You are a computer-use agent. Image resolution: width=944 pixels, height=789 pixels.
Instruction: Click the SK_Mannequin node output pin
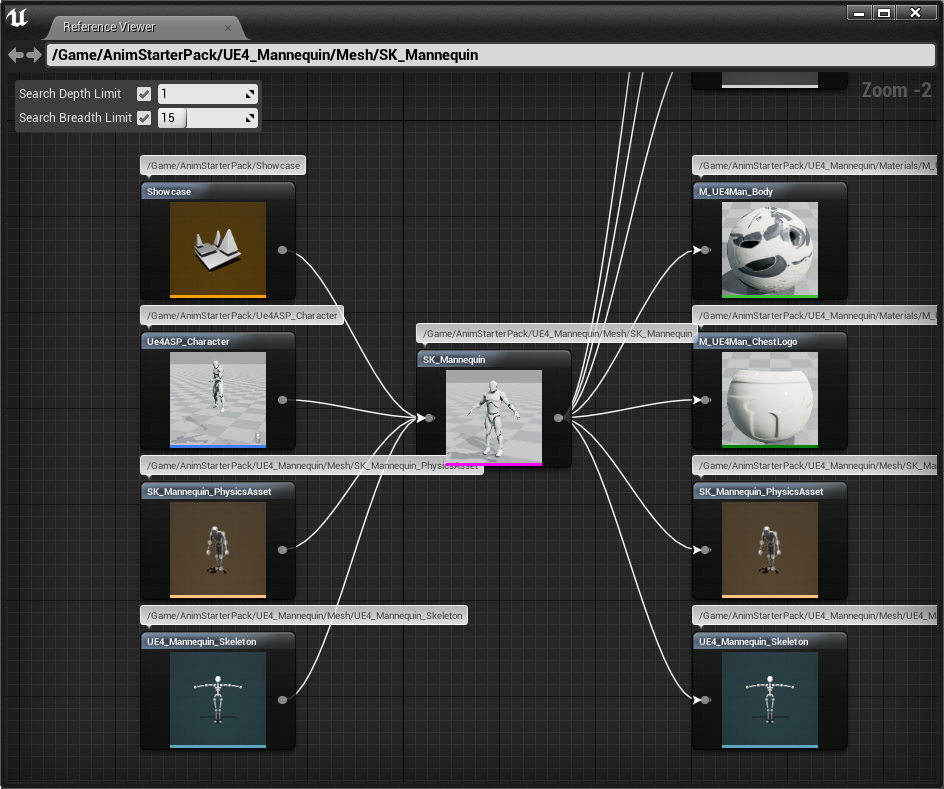559,418
